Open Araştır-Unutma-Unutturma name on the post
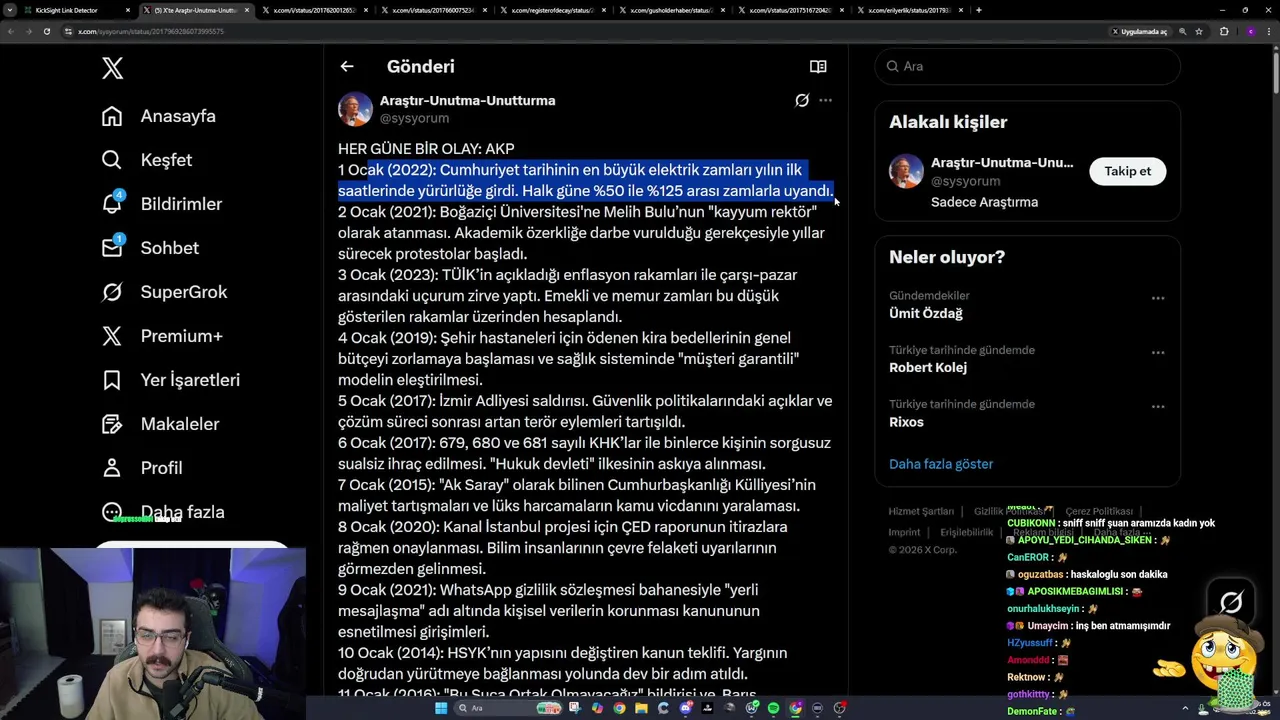 pyautogui.click(x=467, y=100)
